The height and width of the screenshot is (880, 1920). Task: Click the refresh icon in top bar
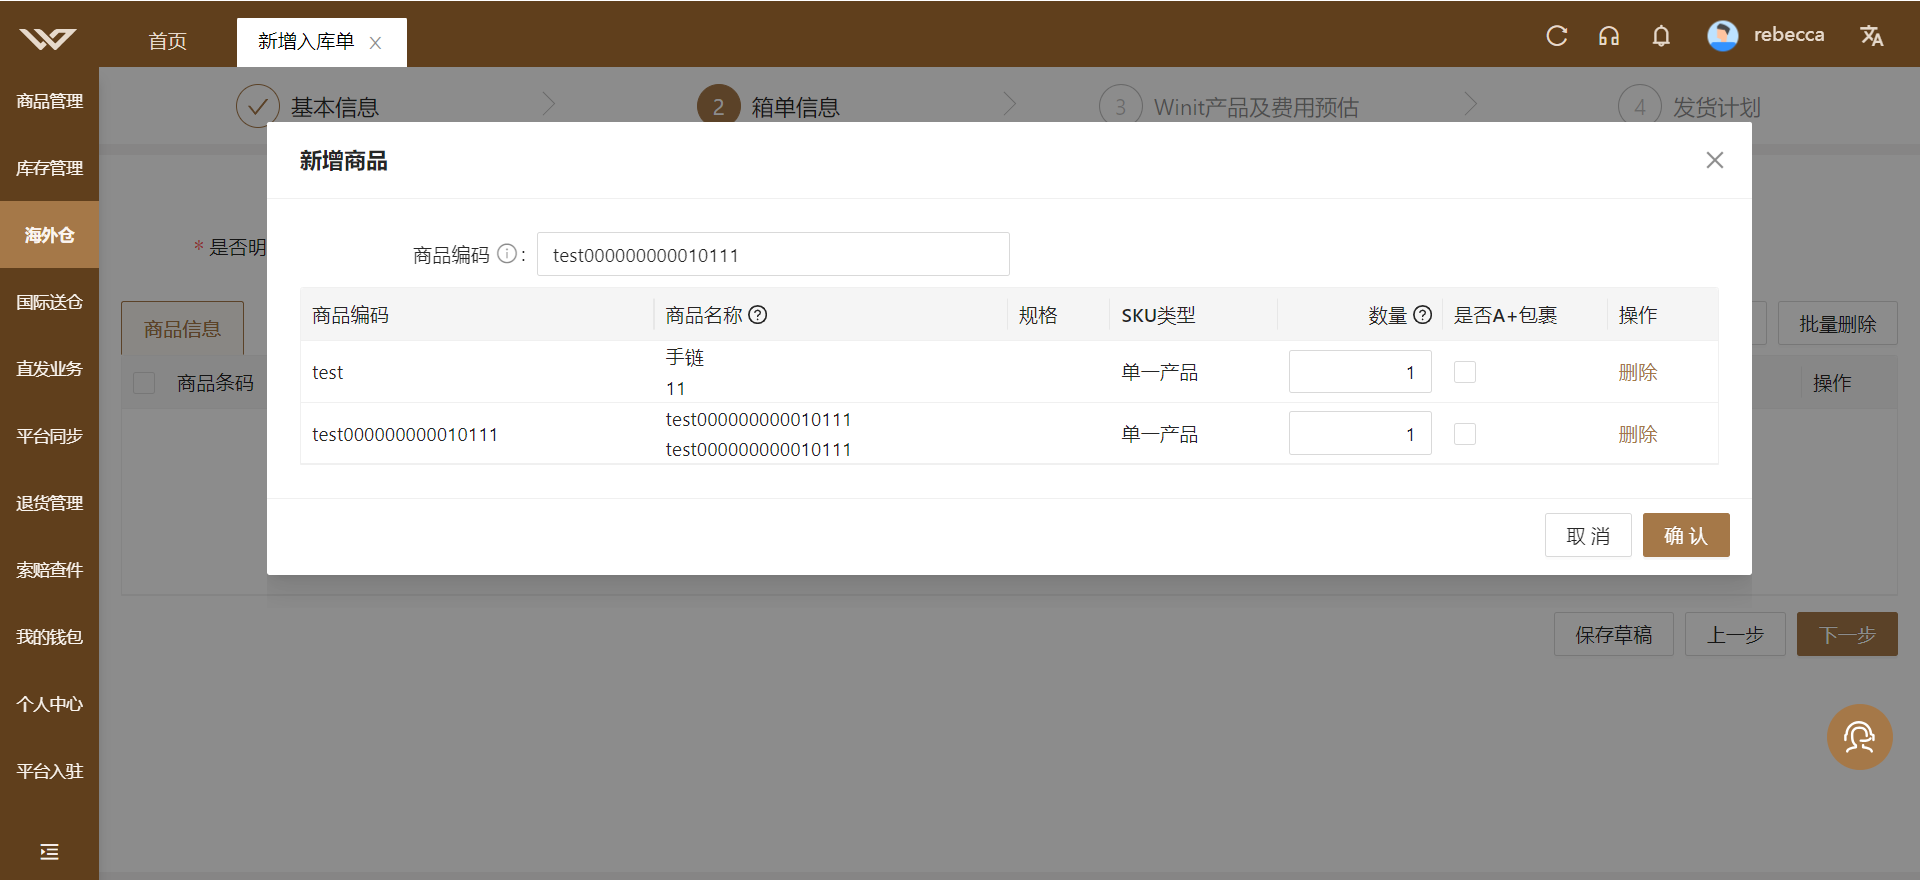click(1557, 36)
